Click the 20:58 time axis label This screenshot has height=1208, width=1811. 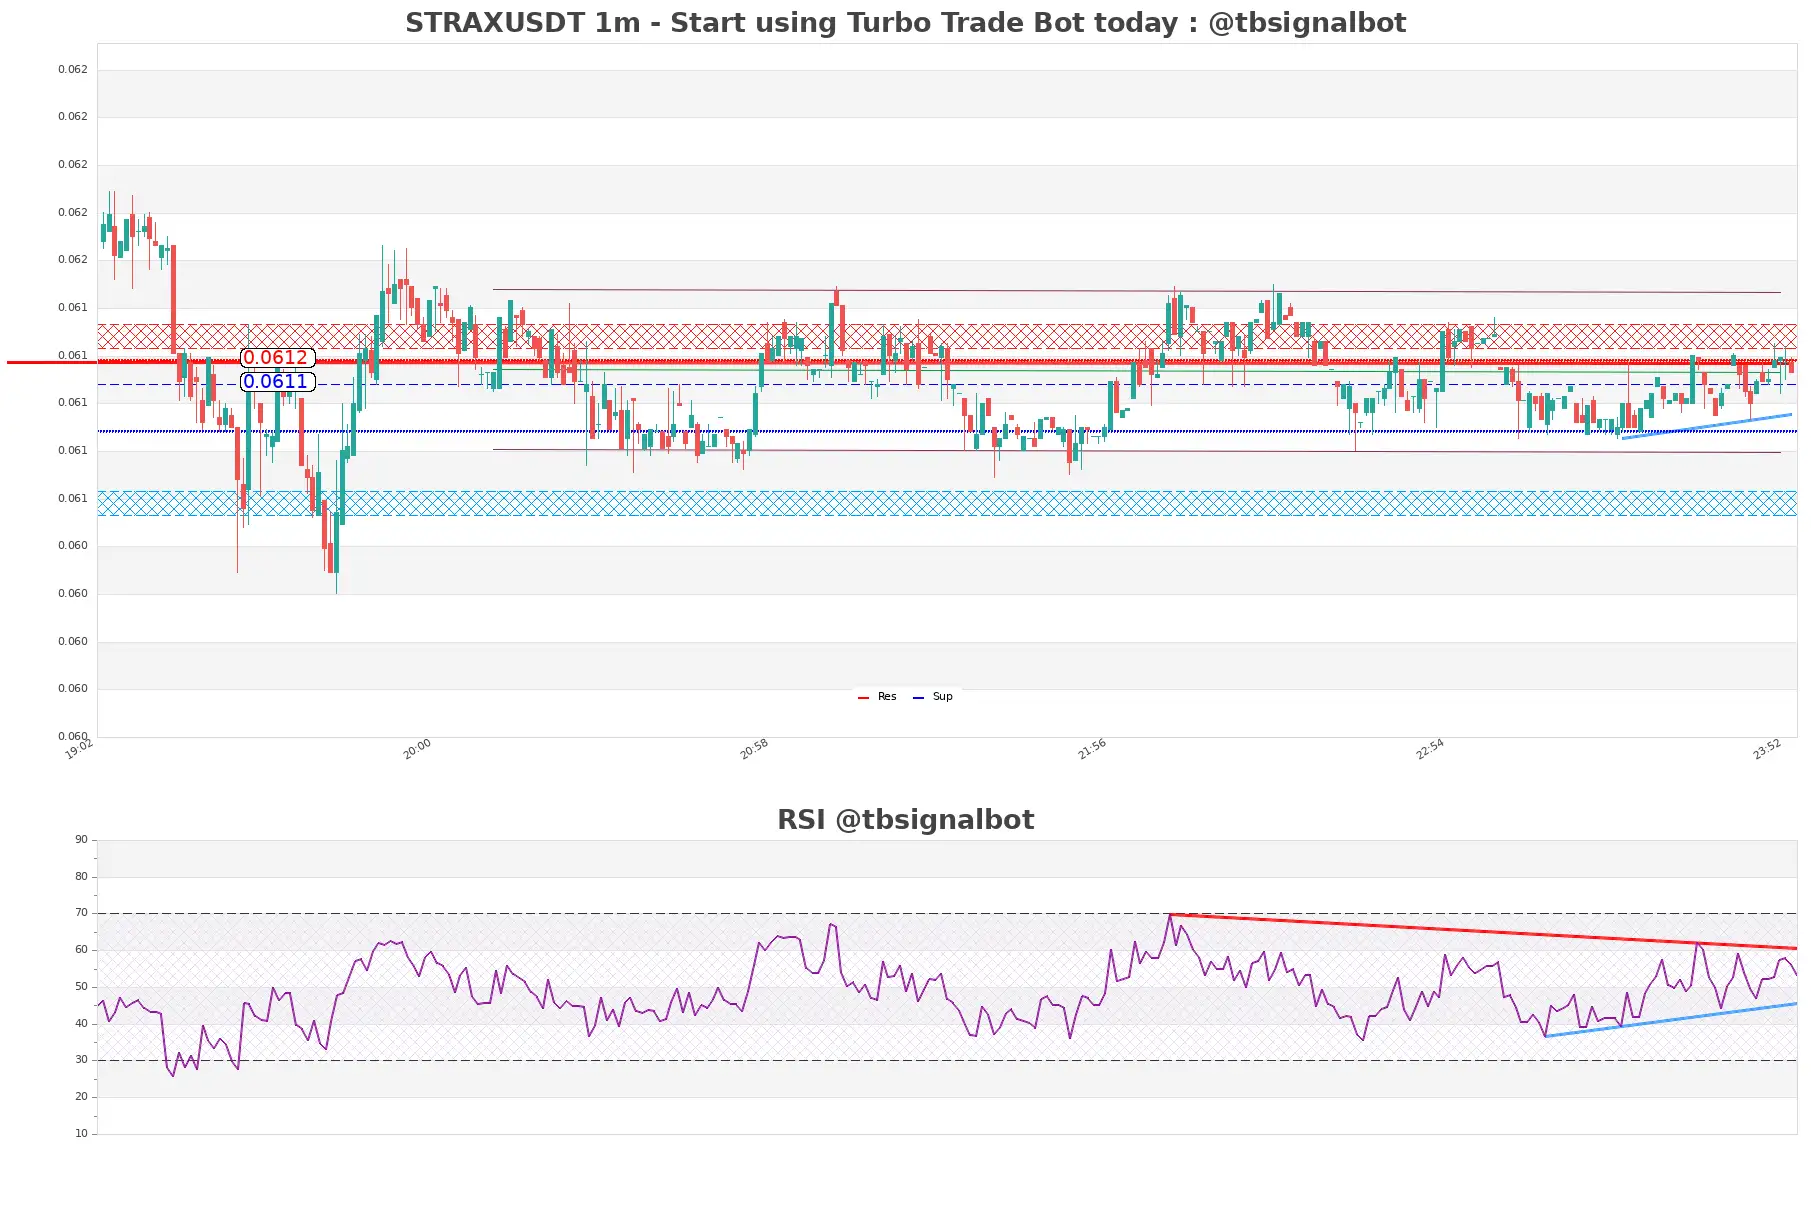[754, 749]
